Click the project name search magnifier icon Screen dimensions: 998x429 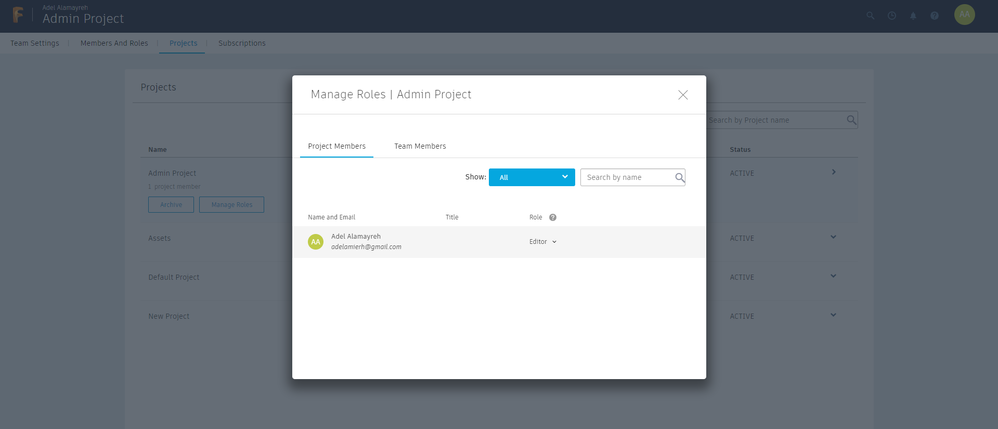click(852, 120)
